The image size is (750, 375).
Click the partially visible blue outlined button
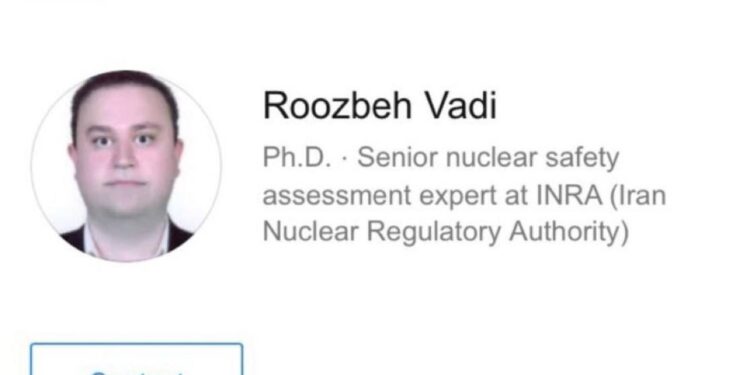pyautogui.click(x=137, y=359)
